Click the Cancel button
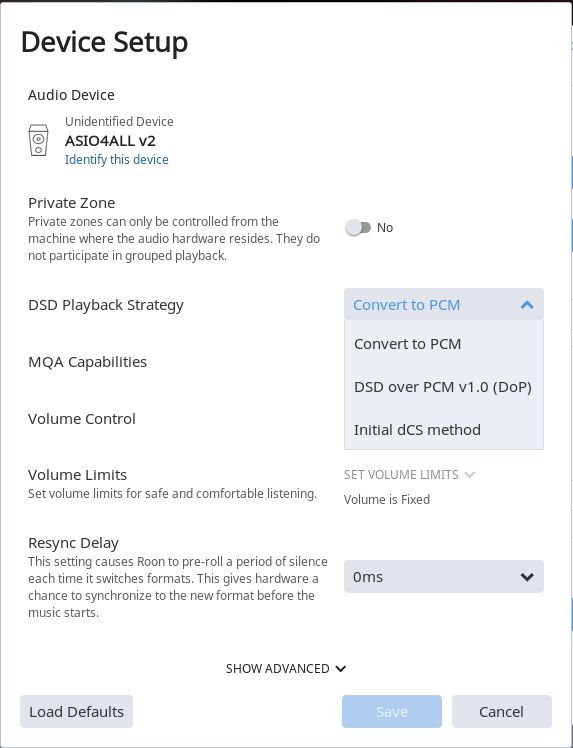The height and width of the screenshot is (748, 573). point(502,712)
